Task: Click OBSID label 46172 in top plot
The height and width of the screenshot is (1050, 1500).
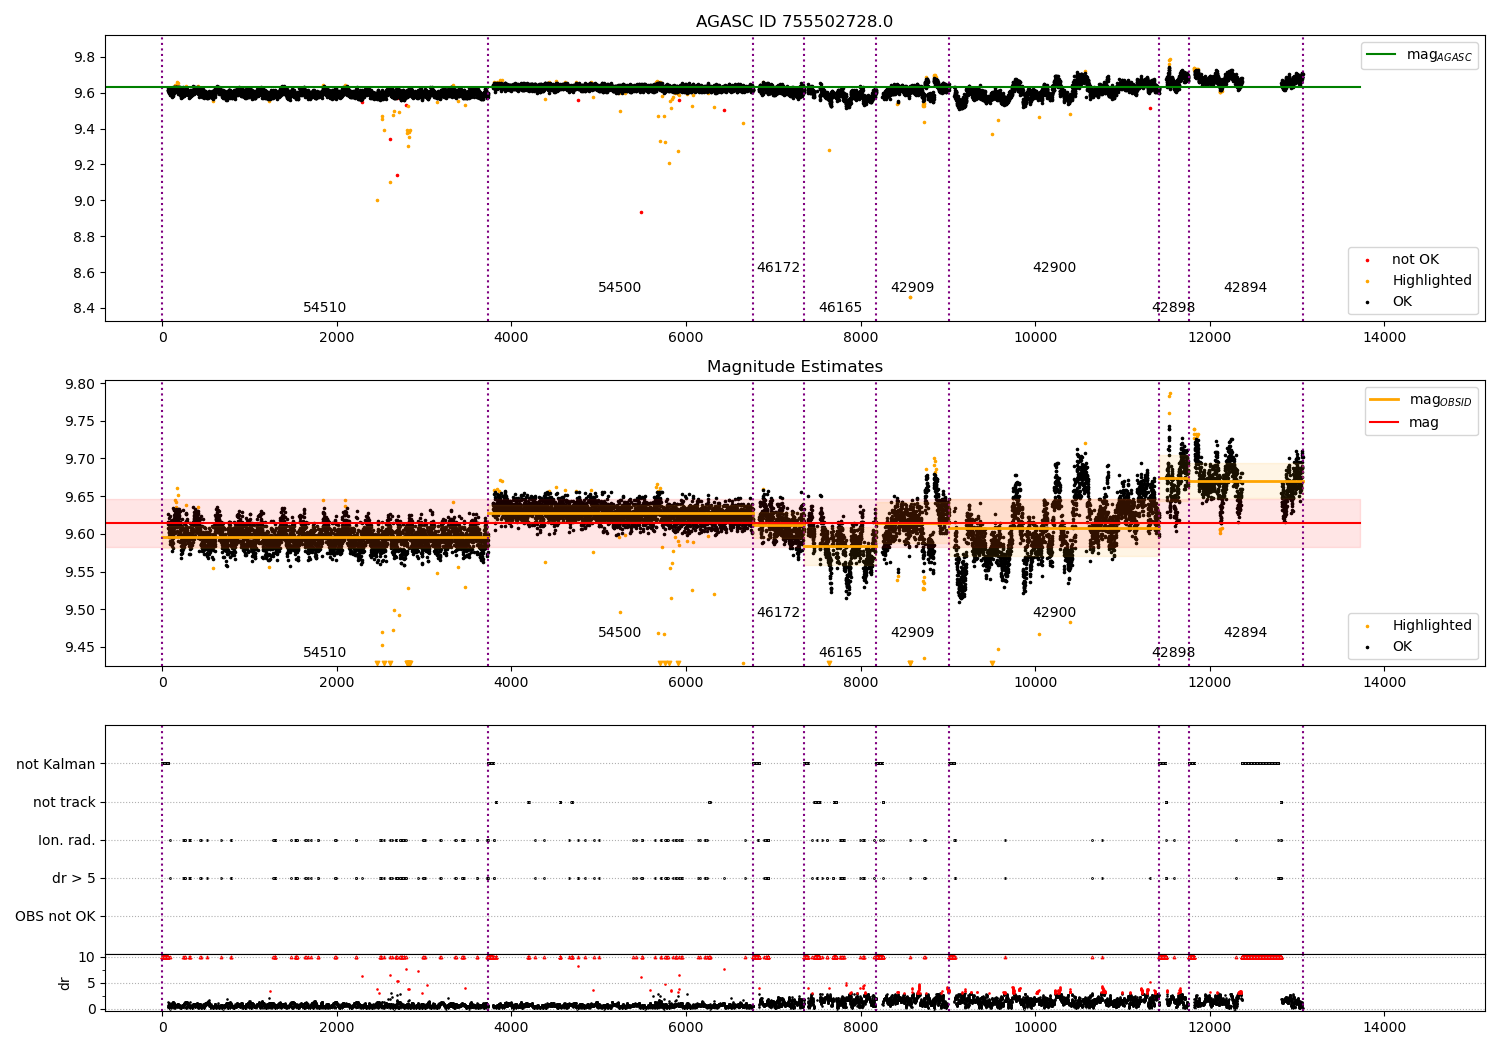Action: (778, 268)
